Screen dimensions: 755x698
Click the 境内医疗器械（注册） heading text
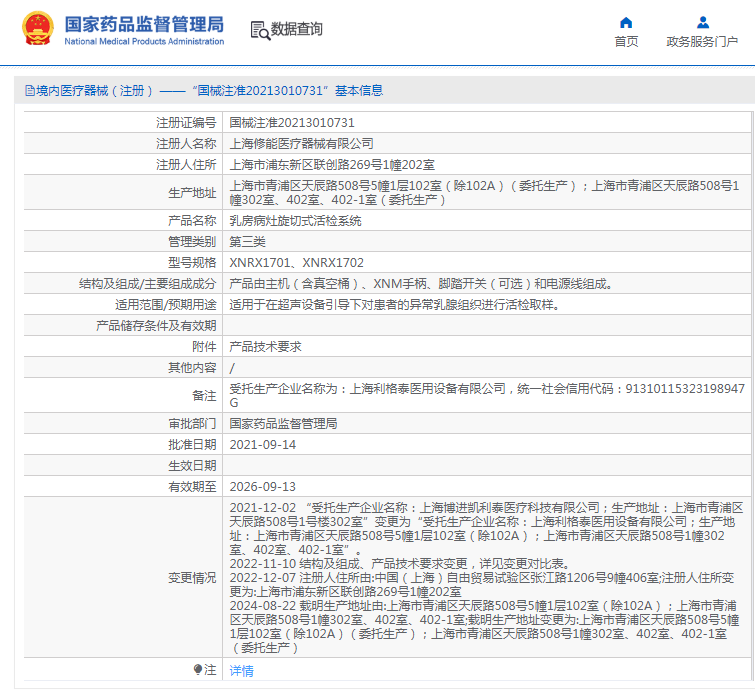point(95,90)
